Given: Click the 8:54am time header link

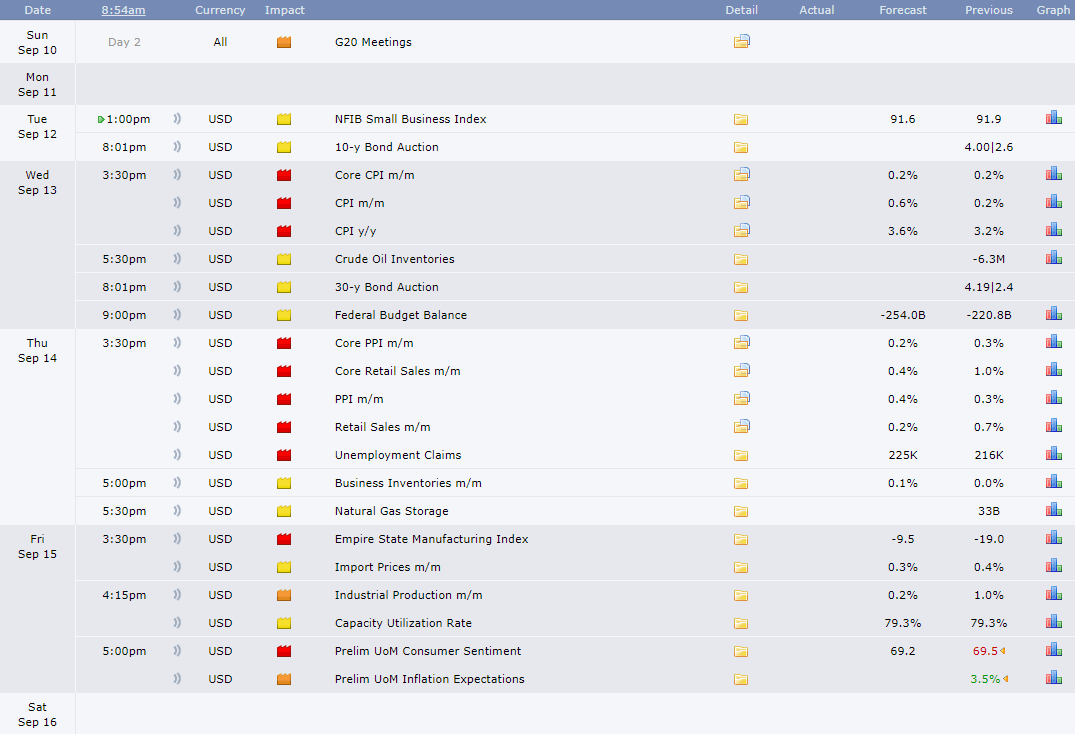Looking at the screenshot, I should click(123, 10).
